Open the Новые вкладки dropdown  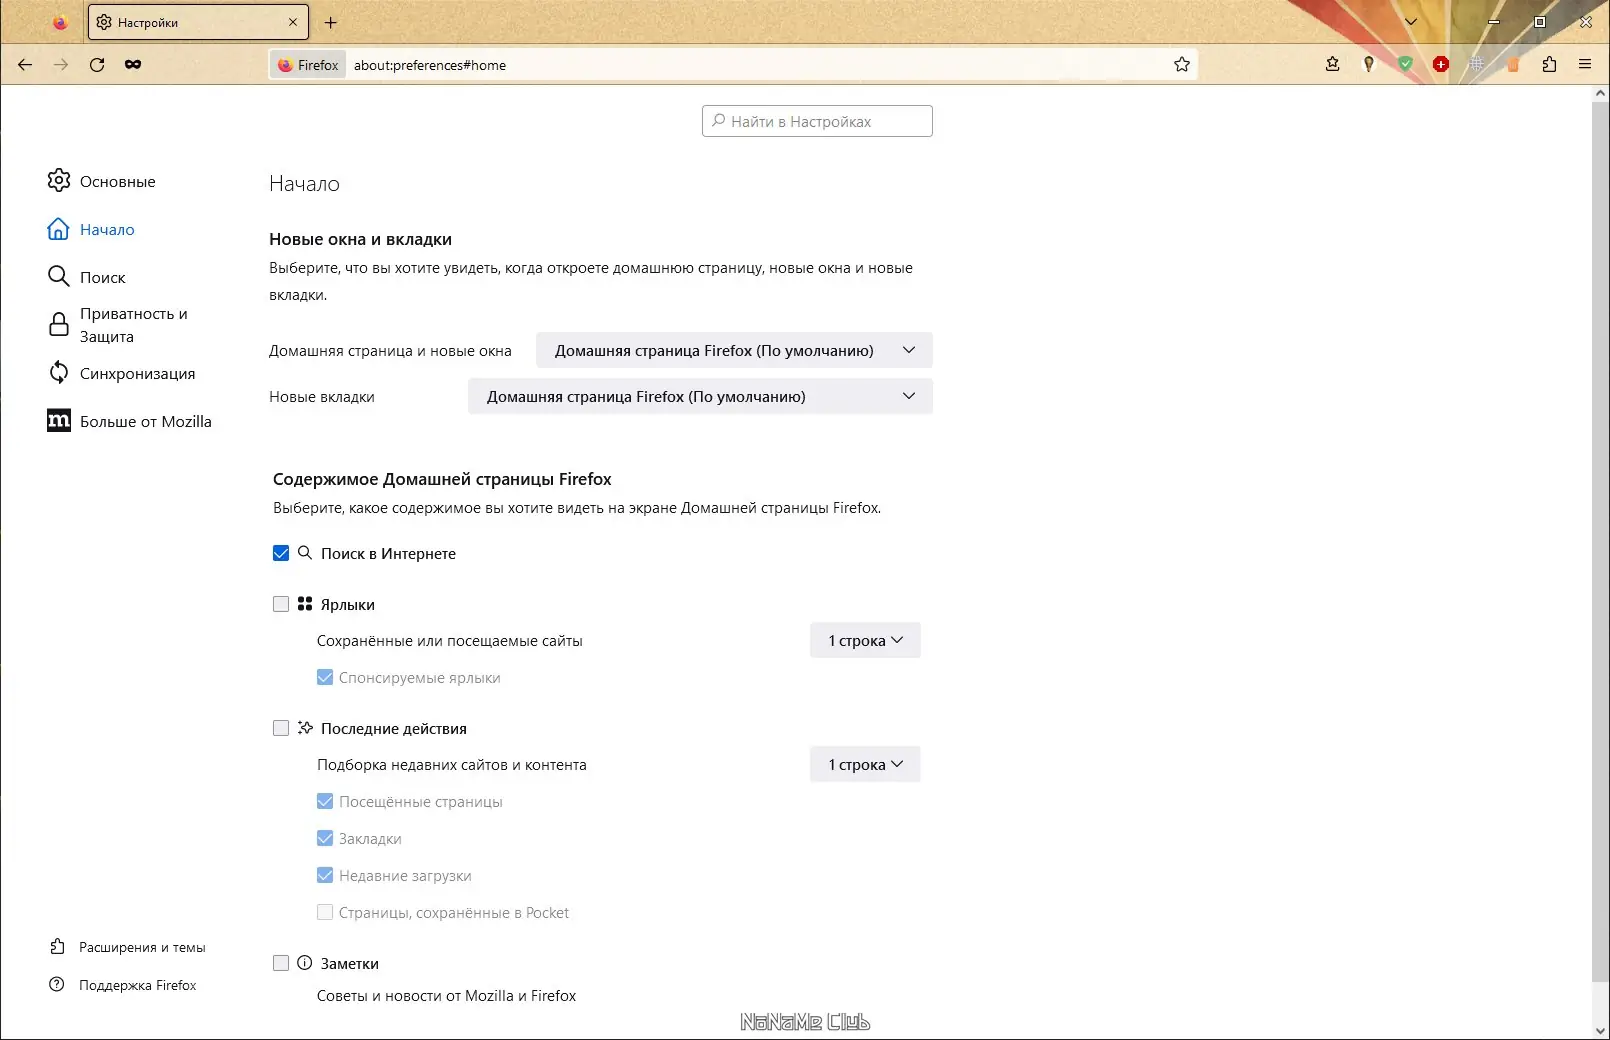pos(700,396)
